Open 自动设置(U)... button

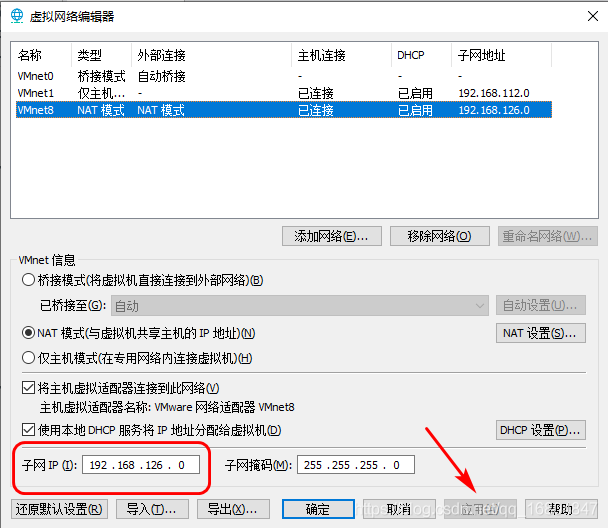(x=541, y=305)
